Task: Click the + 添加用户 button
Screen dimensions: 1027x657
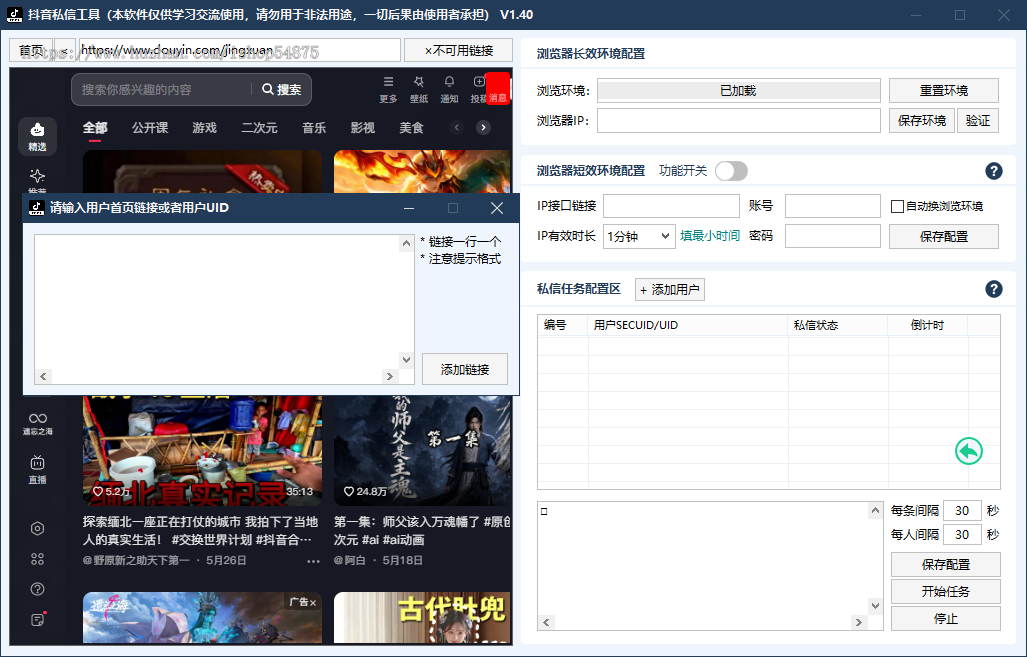Action: click(x=669, y=290)
